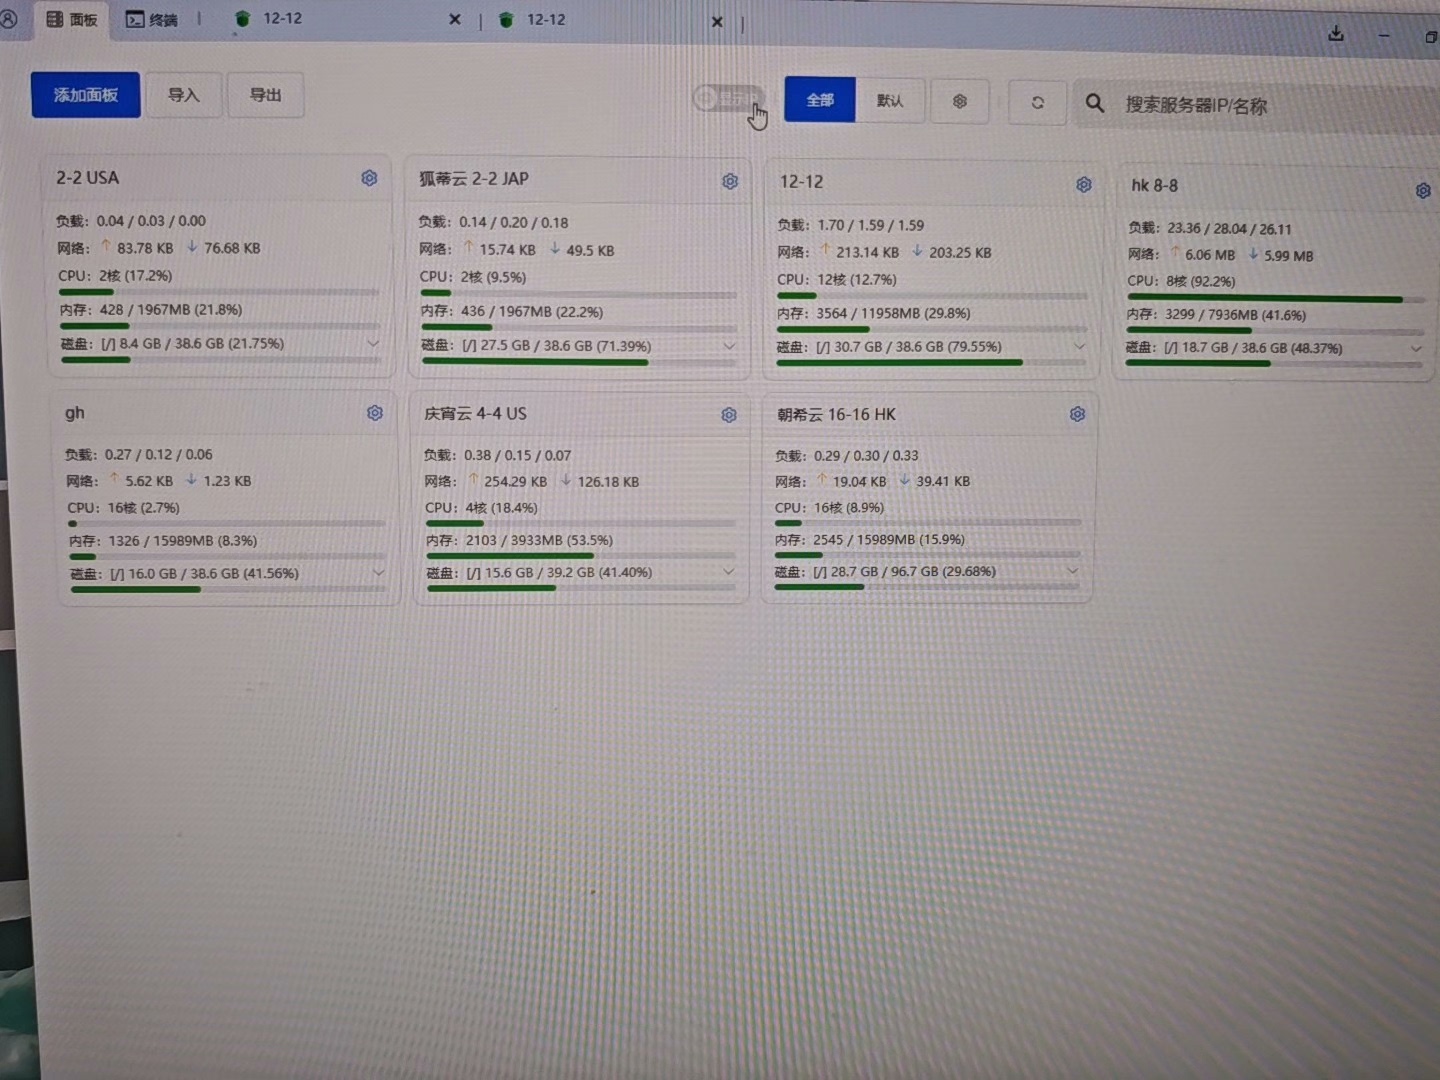Click the 朝希云 16-16 HK card title

tap(836, 414)
